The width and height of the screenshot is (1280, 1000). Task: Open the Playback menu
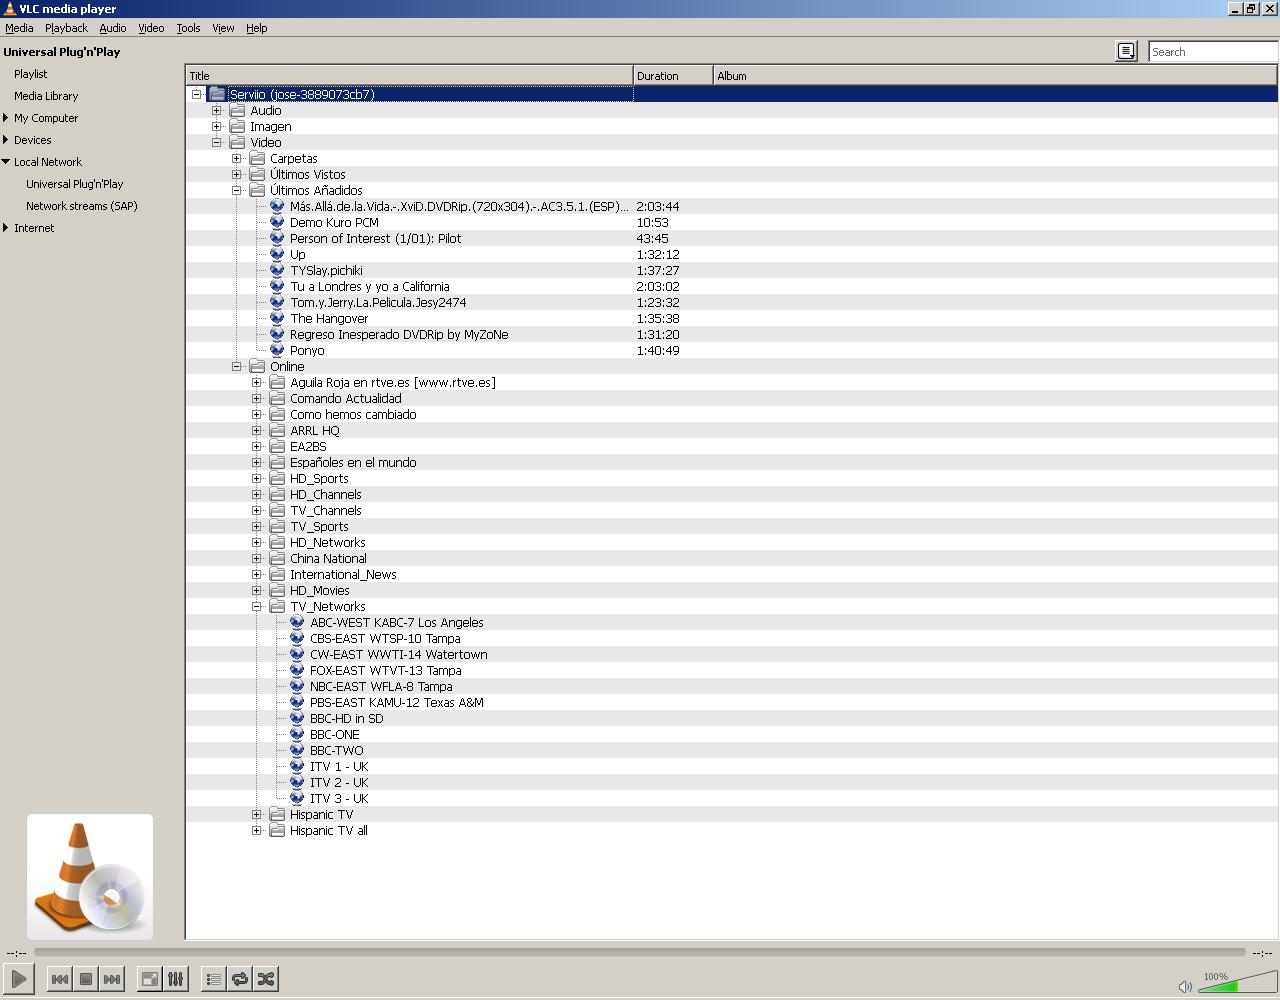coord(66,28)
